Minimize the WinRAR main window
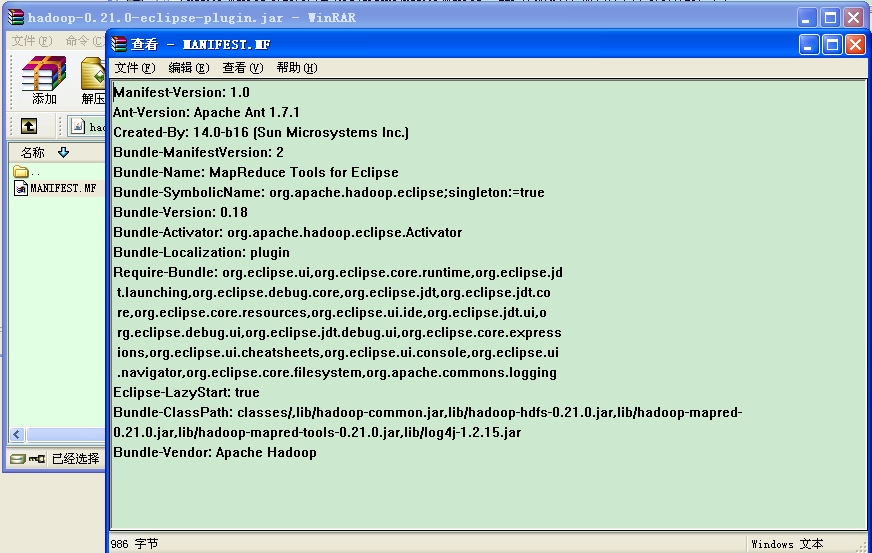The width and height of the screenshot is (872, 553). tap(806, 18)
